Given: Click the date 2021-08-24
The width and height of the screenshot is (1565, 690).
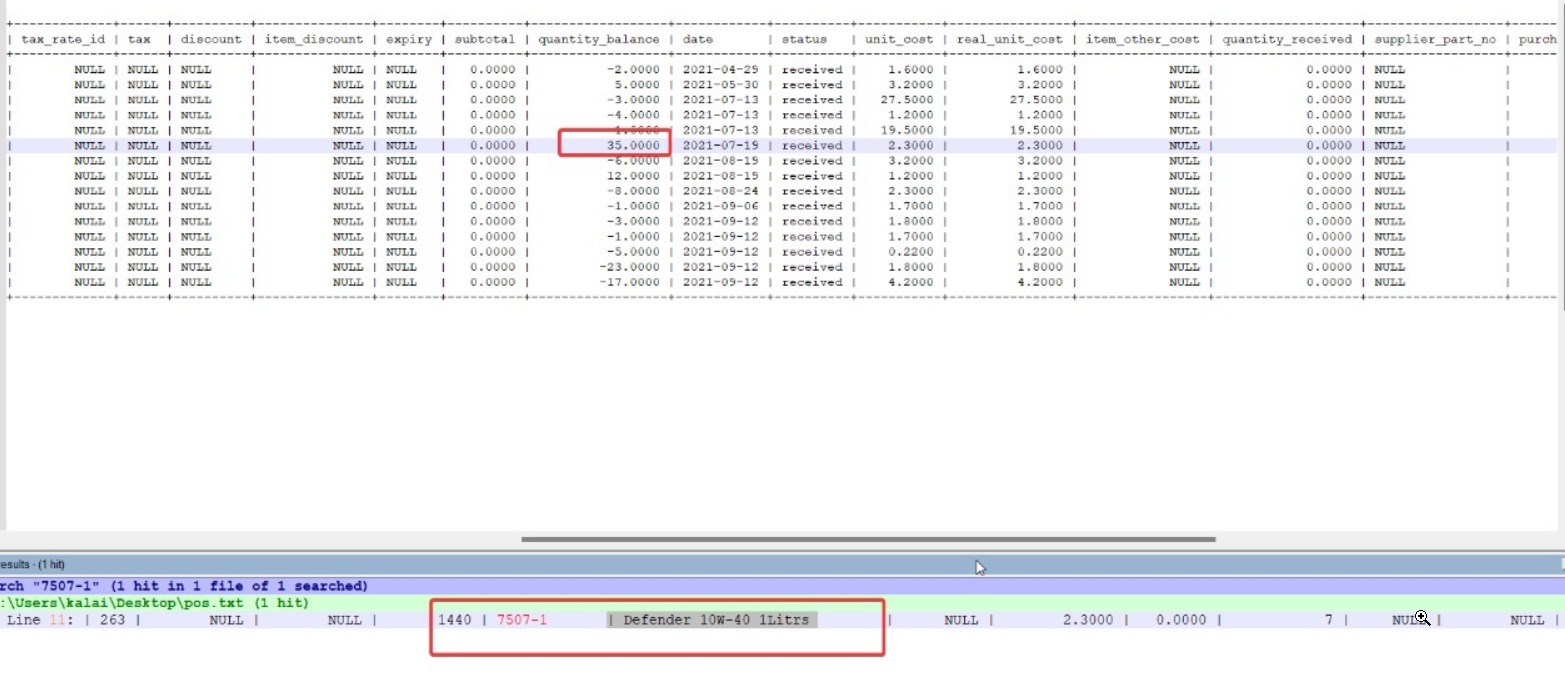Looking at the screenshot, I should [720, 191].
